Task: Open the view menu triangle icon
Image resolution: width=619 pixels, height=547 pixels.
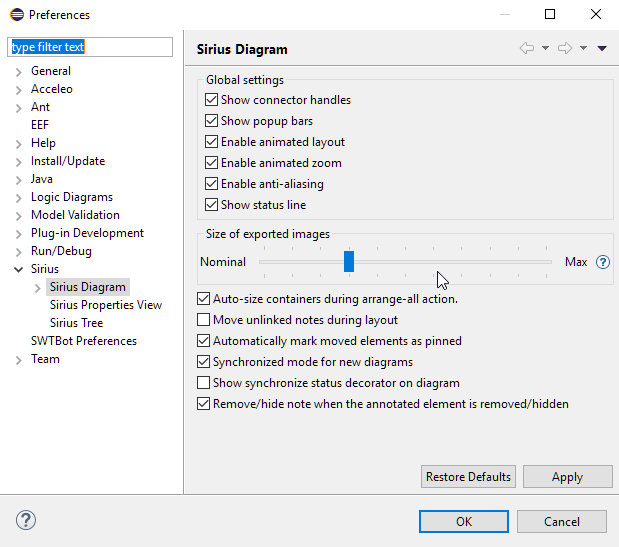Action: tap(602, 48)
